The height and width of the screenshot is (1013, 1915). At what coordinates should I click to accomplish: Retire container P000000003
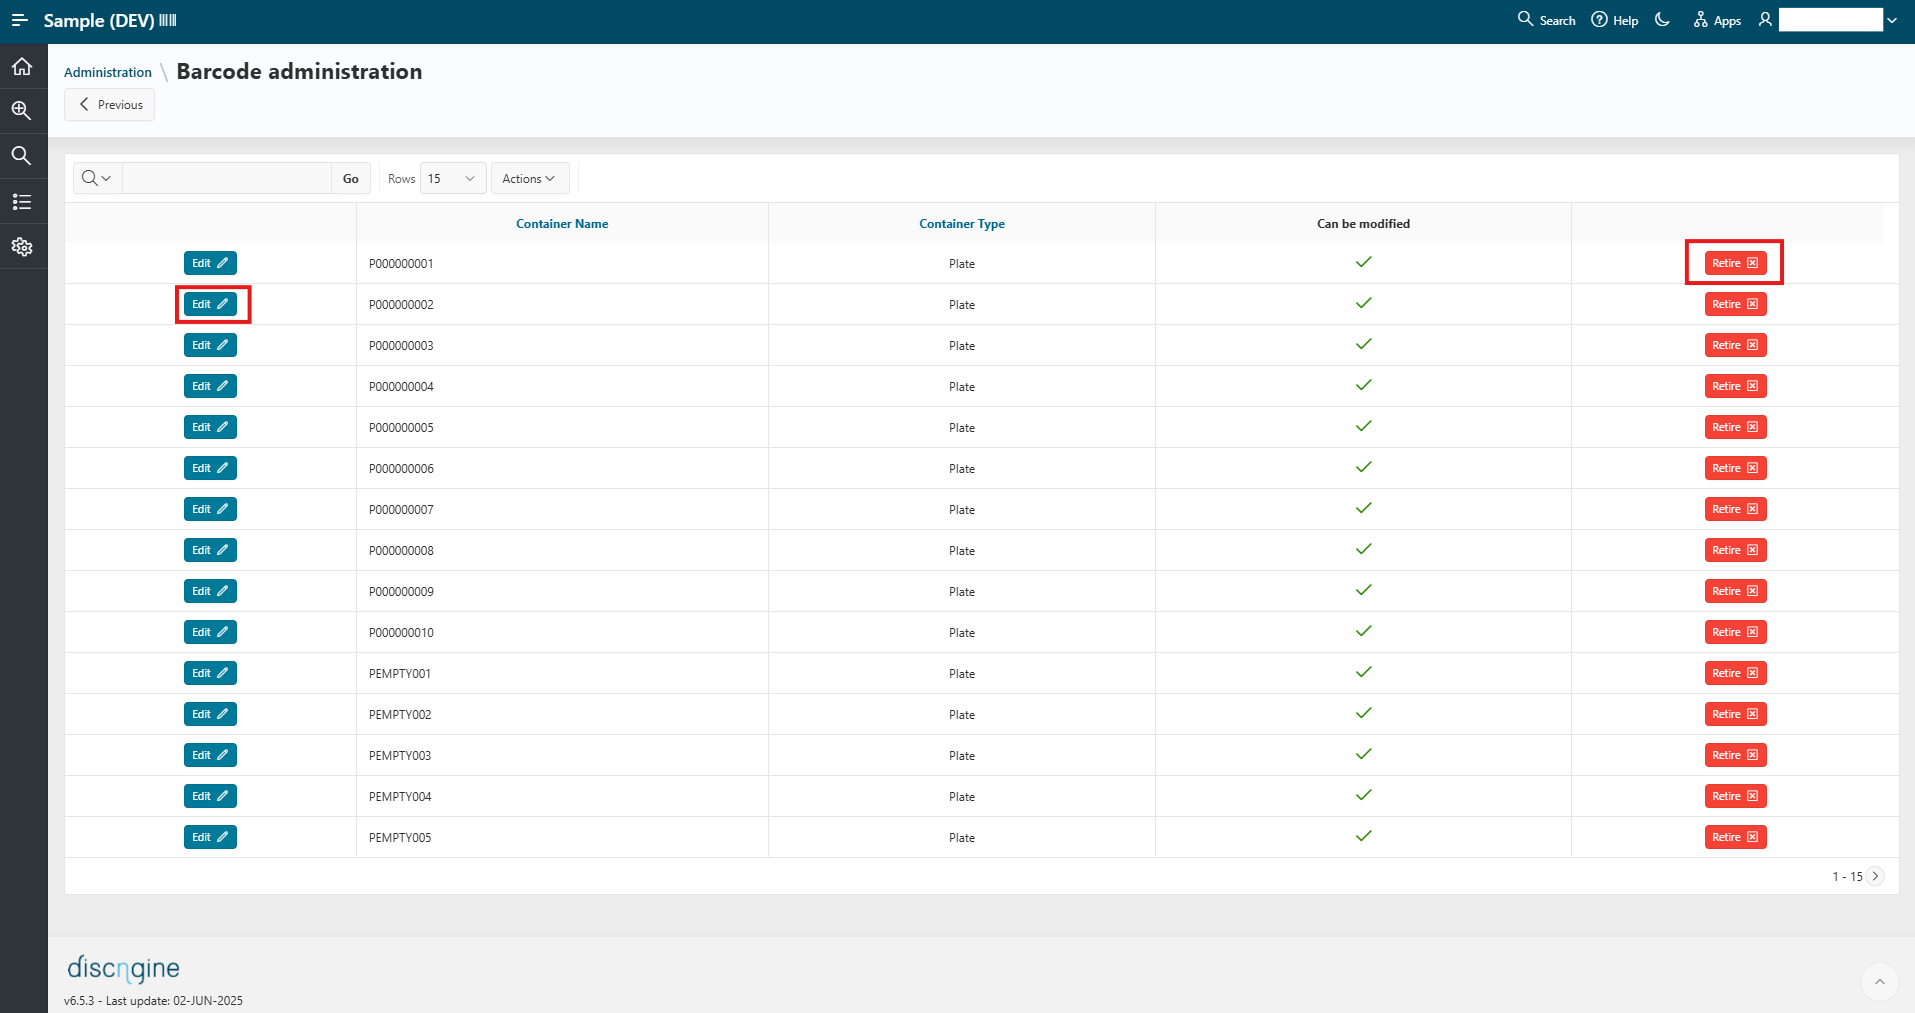pos(1735,345)
